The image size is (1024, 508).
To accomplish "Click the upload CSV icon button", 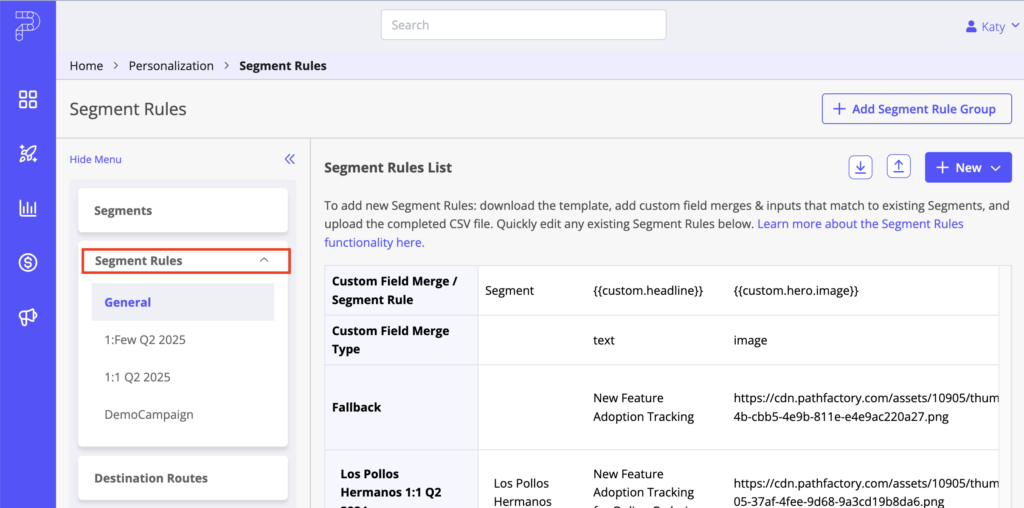I will click(899, 167).
